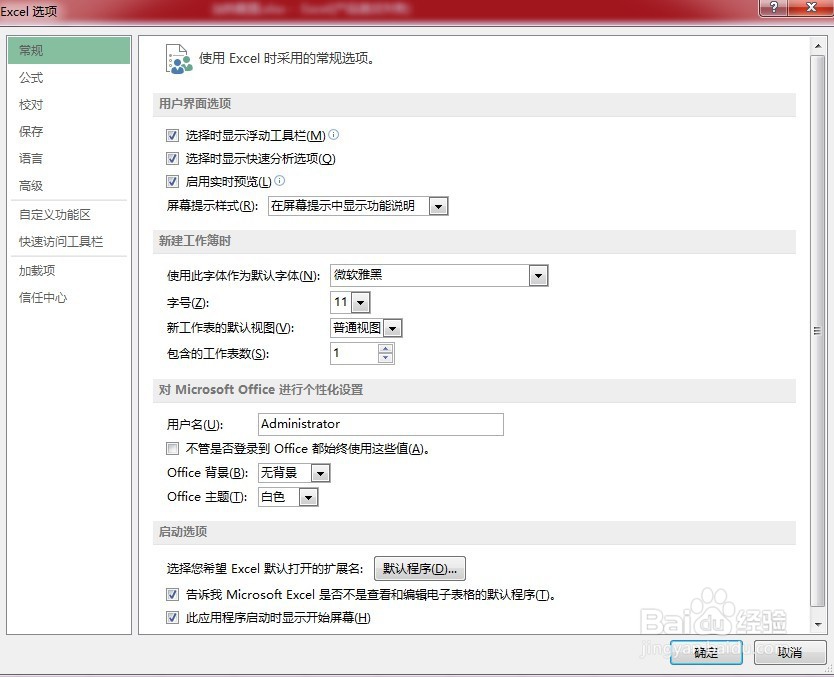The width and height of the screenshot is (834, 677).
Task: Click the scrollbar down arrow
Action: tap(818, 623)
